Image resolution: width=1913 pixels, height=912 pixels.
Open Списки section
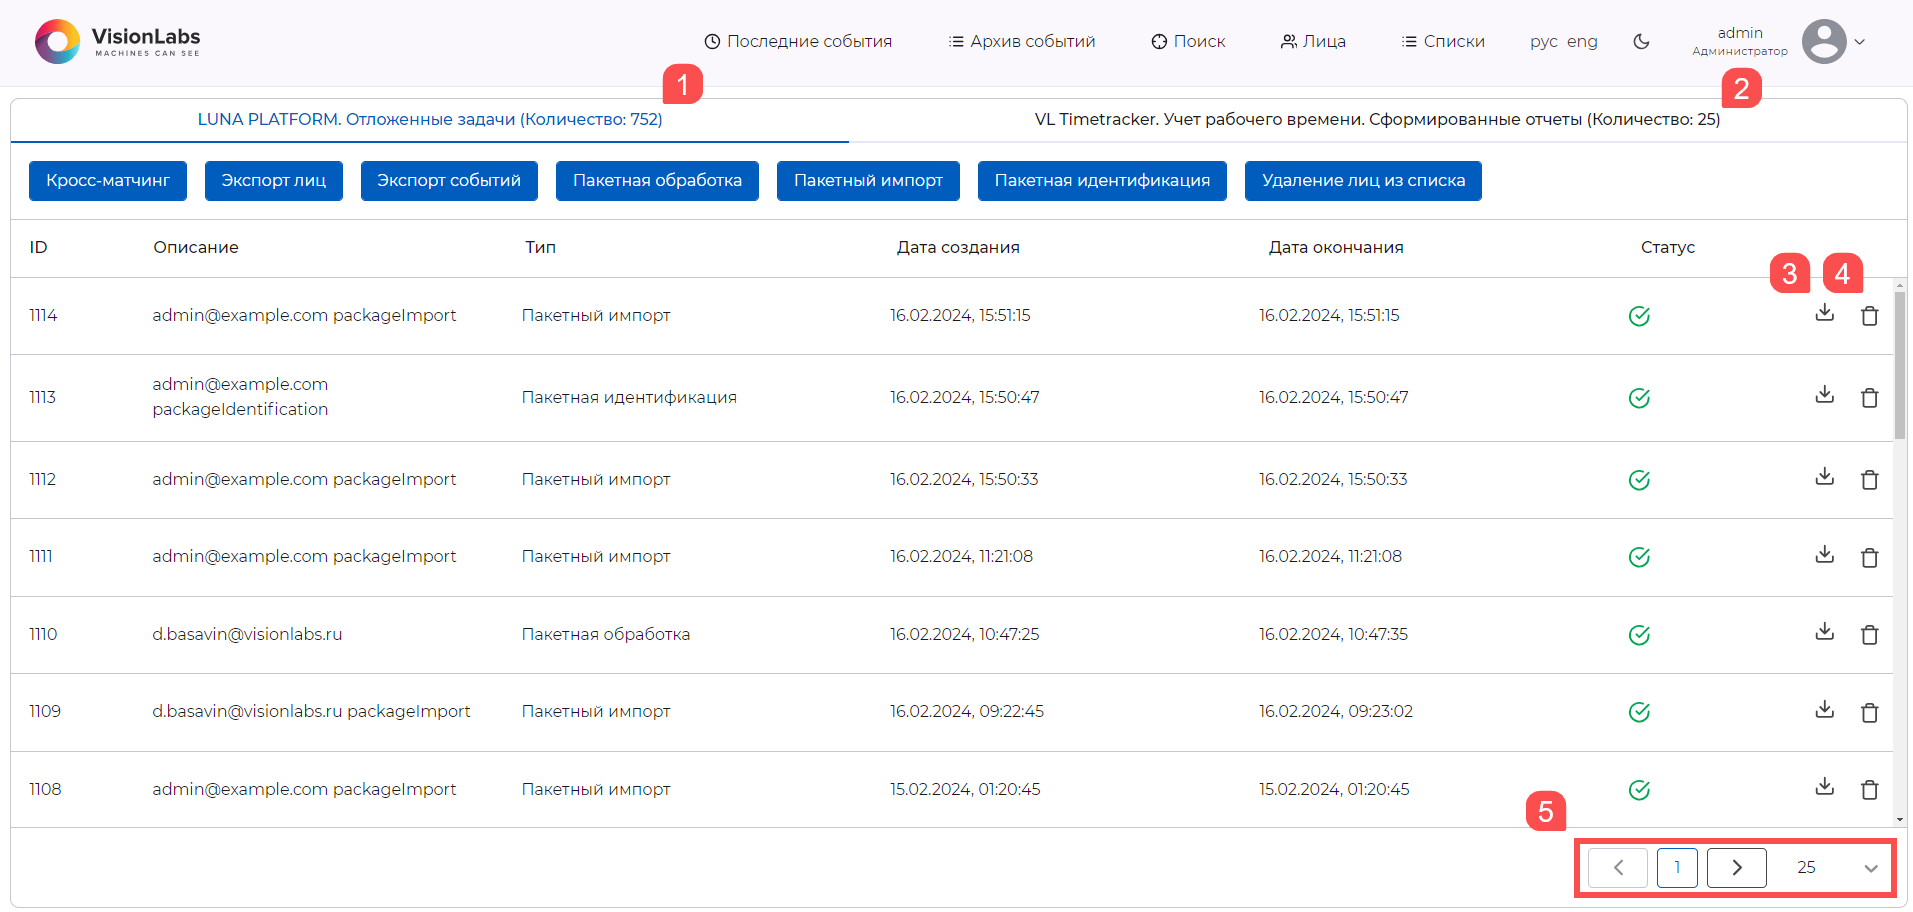coord(1443,42)
